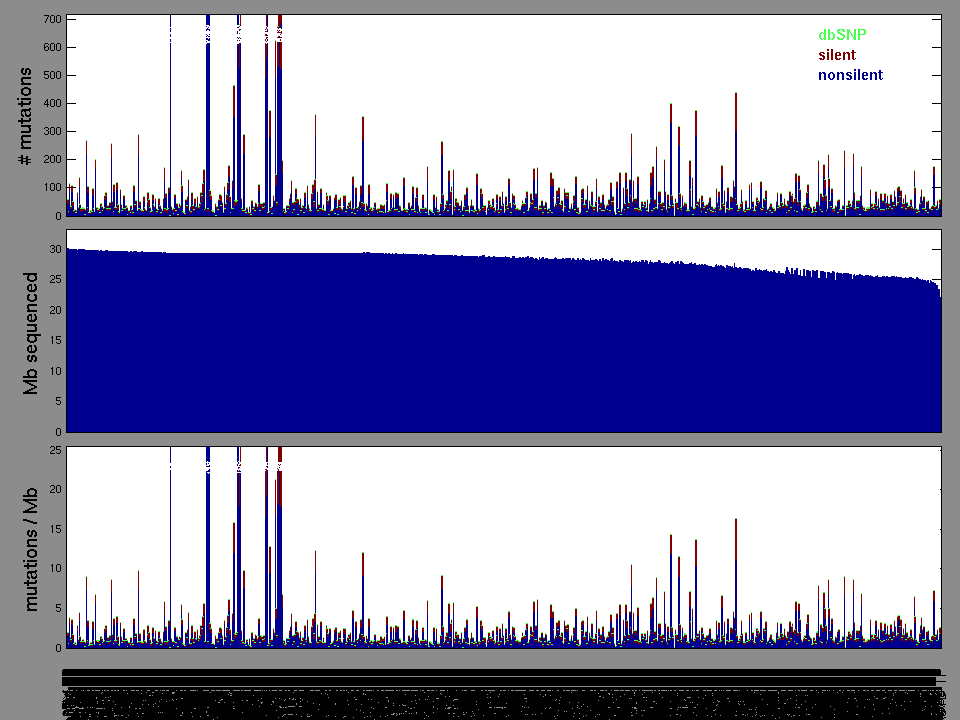Click the 700 tick on the top chart
This screenshot has height=720, width=960.
(50, 19)
